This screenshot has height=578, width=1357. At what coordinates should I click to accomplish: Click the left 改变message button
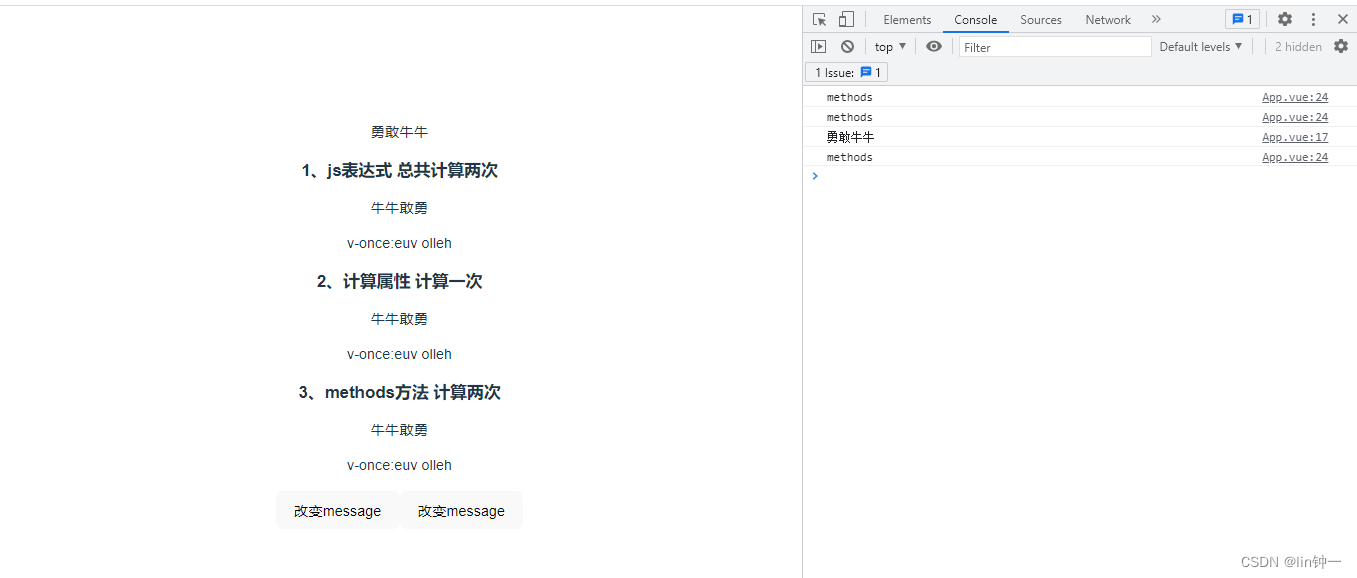[x=337, y=511]
